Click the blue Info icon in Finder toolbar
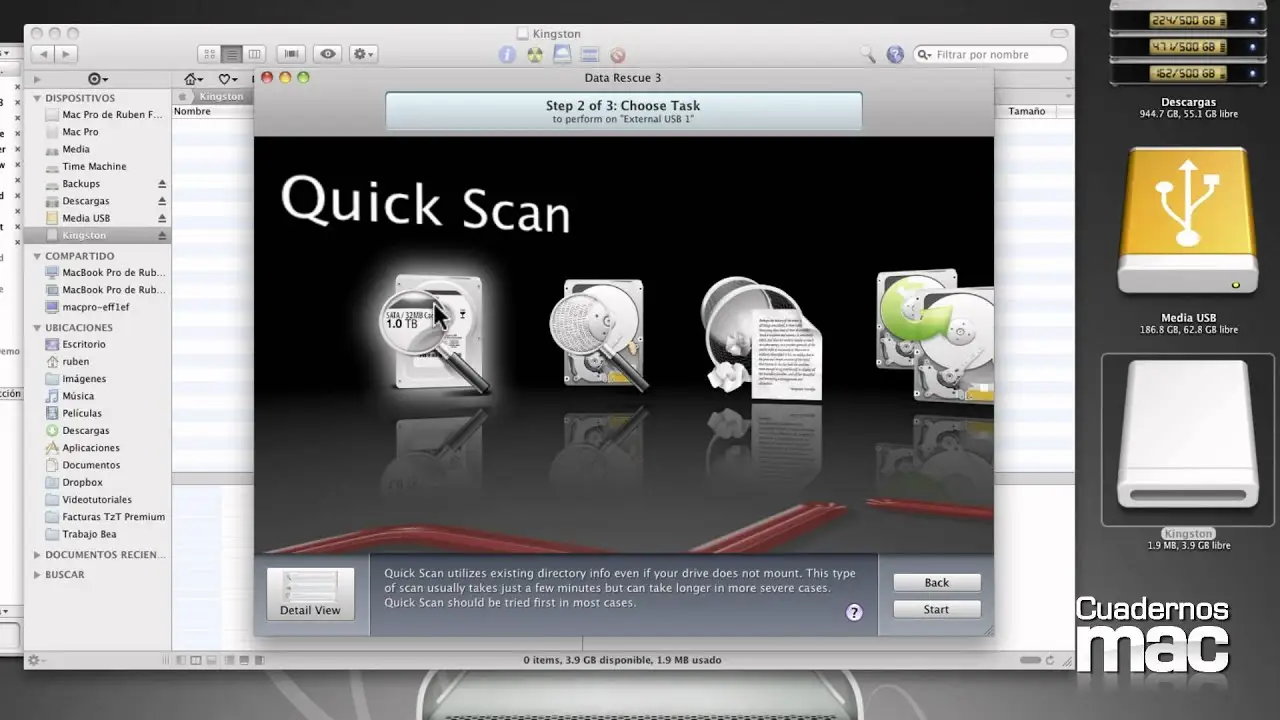 tap(507, 54)
